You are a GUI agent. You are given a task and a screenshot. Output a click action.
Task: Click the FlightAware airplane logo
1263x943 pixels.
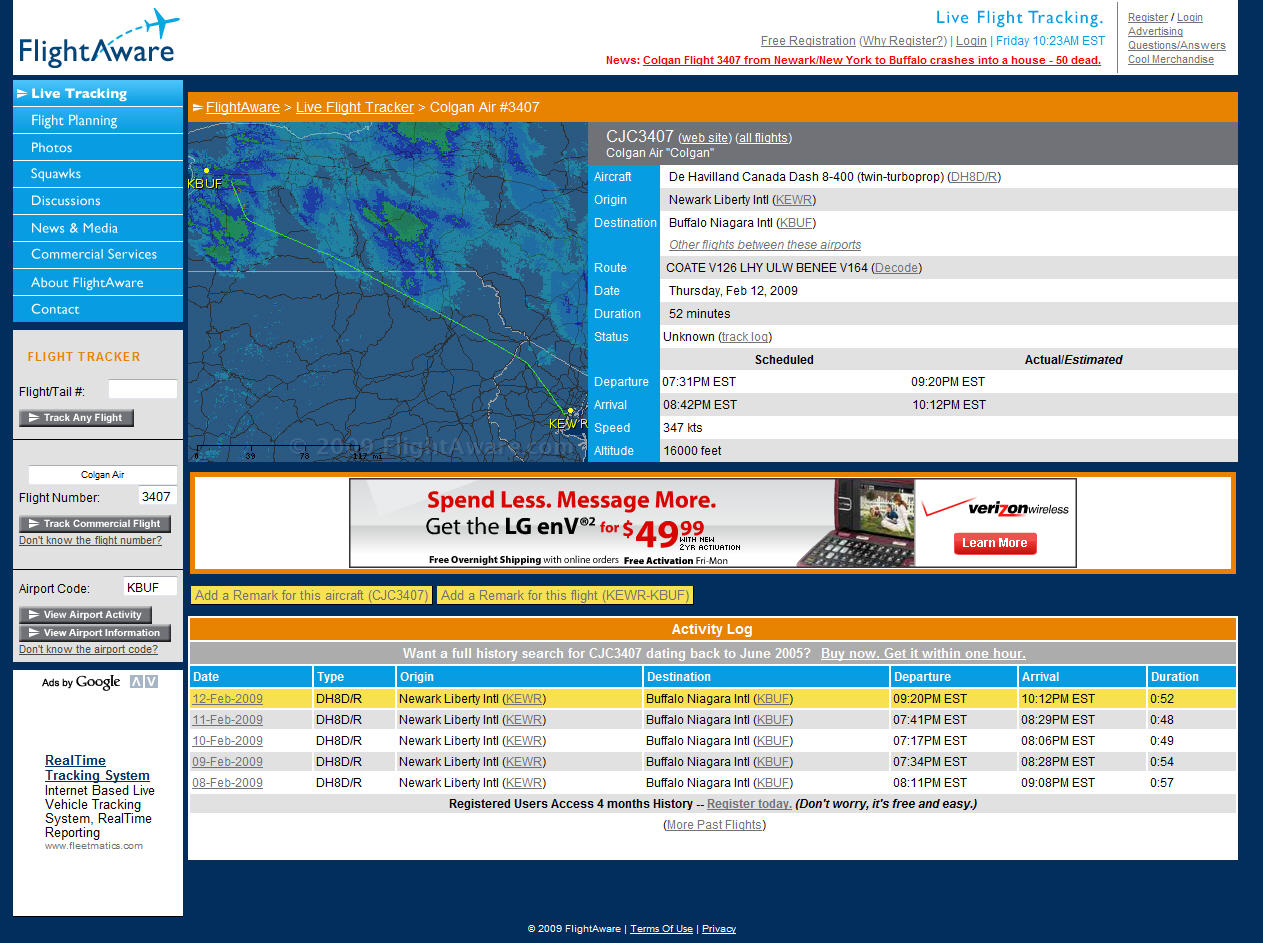click(x=97, y=39)
